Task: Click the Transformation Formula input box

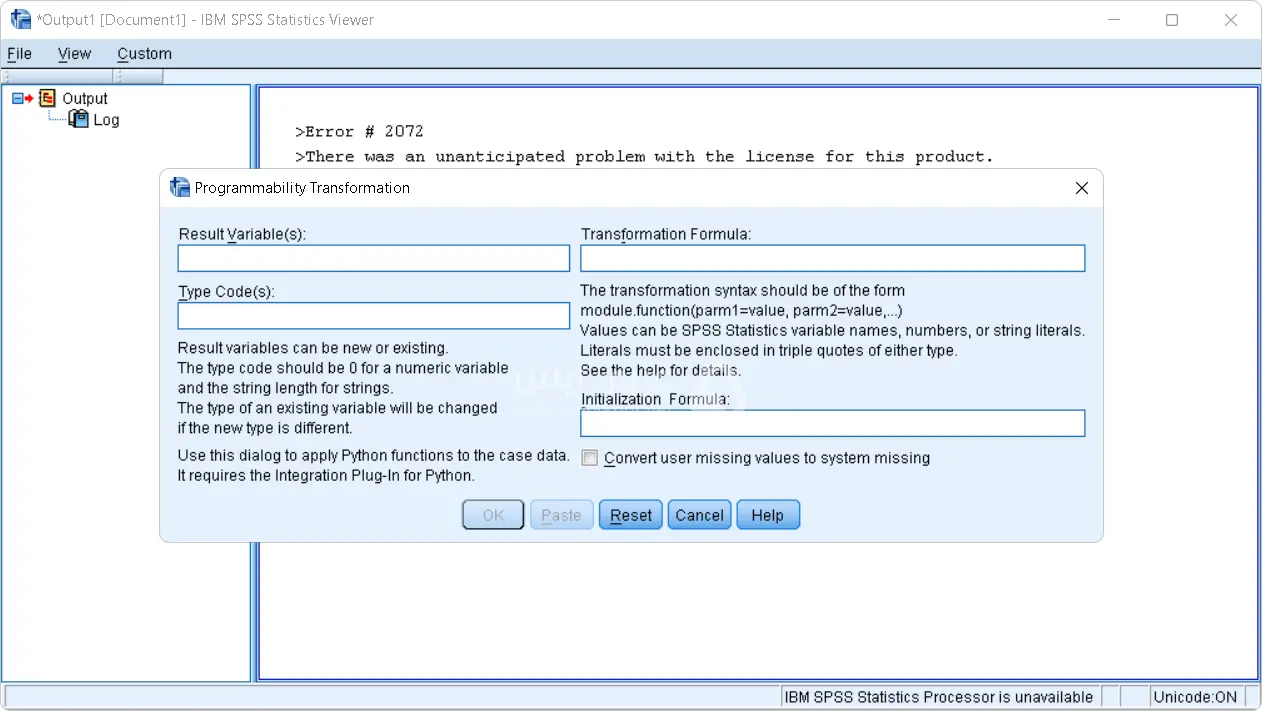Action: tap(832, 259)
